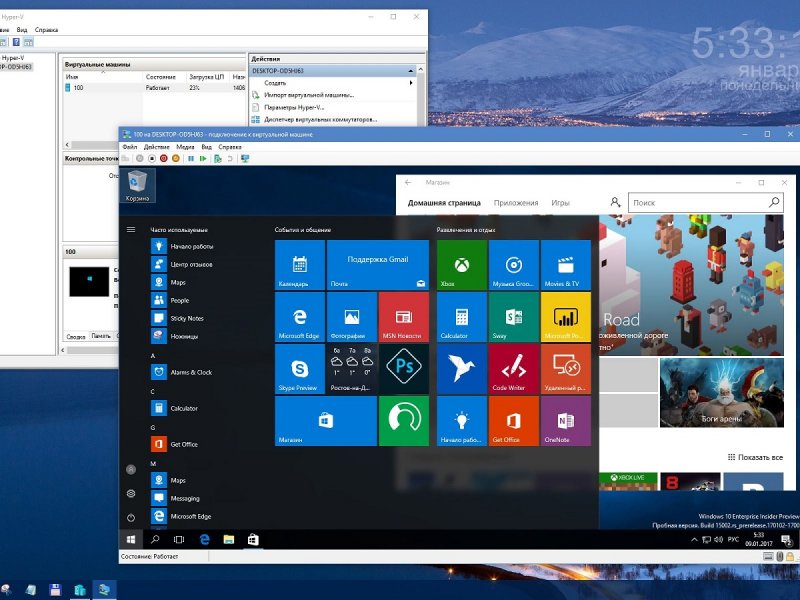This screenshot has height=600, width=800.
Task: Click the account icon in Store window
Action: (615, 203)
